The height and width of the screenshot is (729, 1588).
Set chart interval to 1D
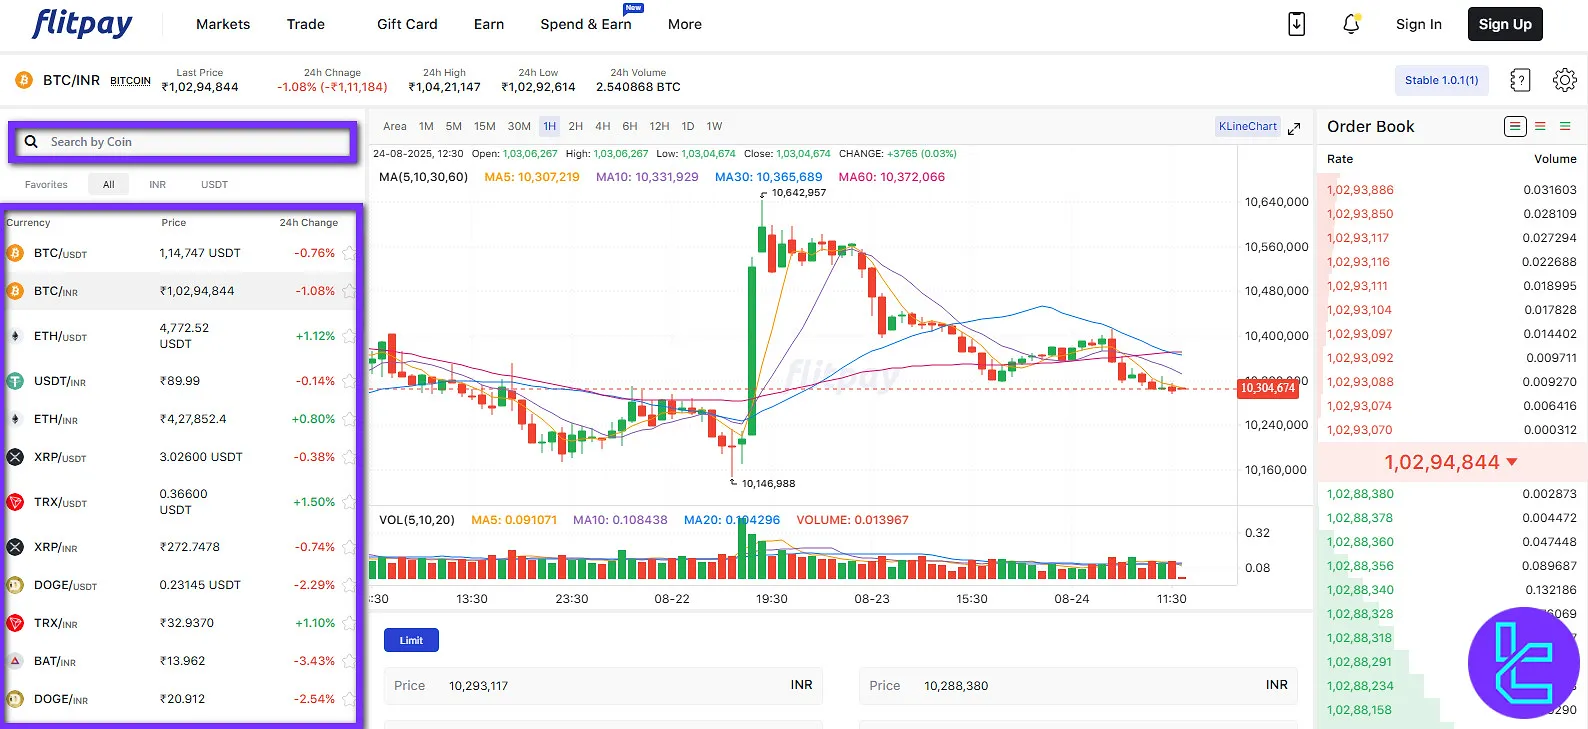pyautogui.click(x=688, y=126)
